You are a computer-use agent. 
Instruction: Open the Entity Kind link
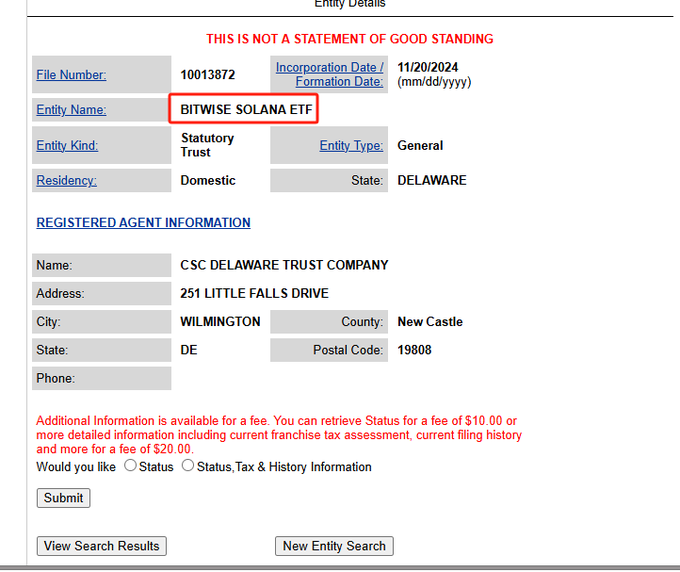[67, 145]
